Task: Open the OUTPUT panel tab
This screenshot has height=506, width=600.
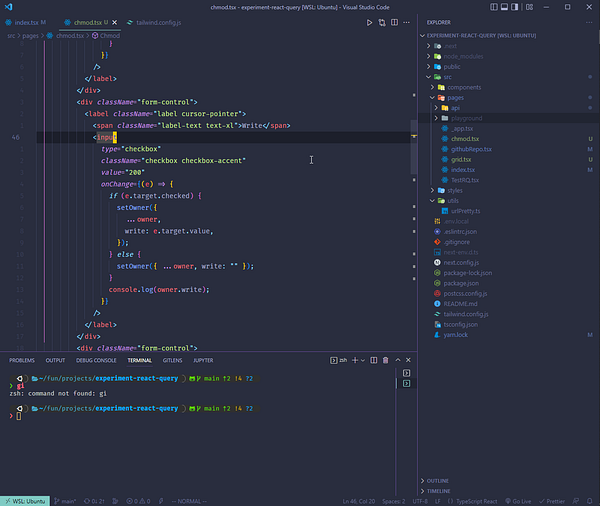Action: click(55, 361)
